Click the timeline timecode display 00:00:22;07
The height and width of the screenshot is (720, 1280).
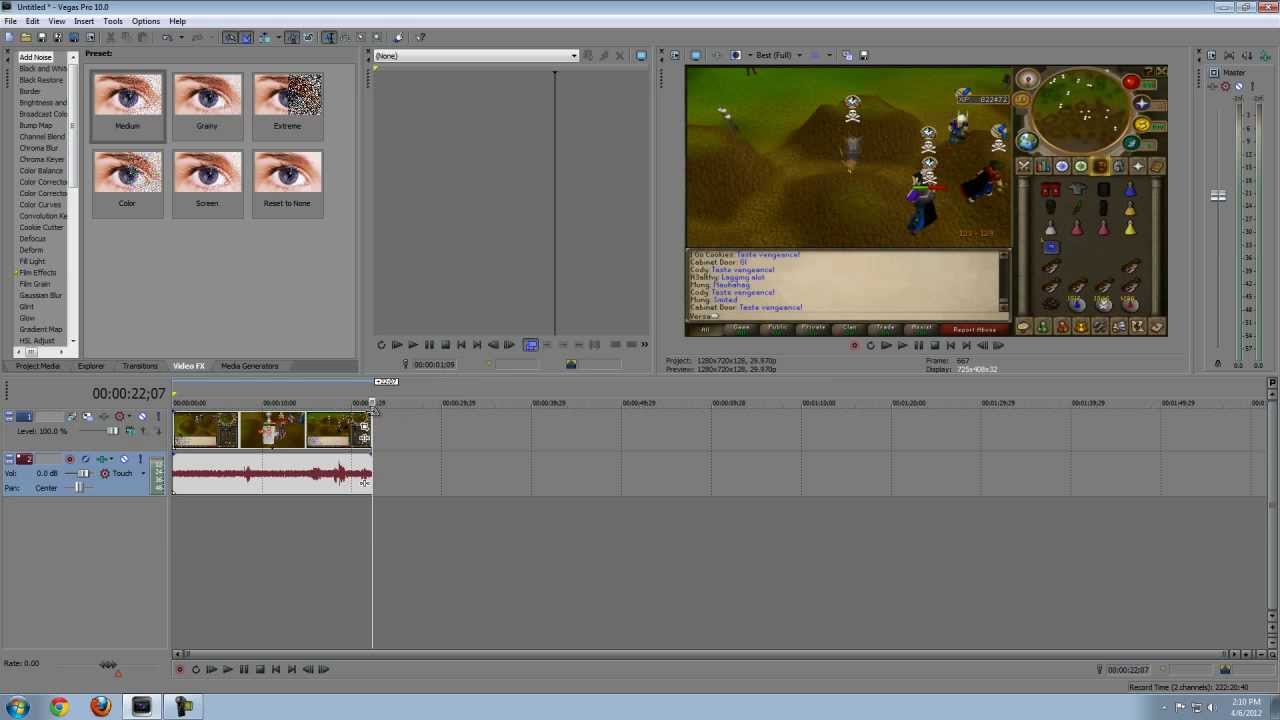point(129,394)
